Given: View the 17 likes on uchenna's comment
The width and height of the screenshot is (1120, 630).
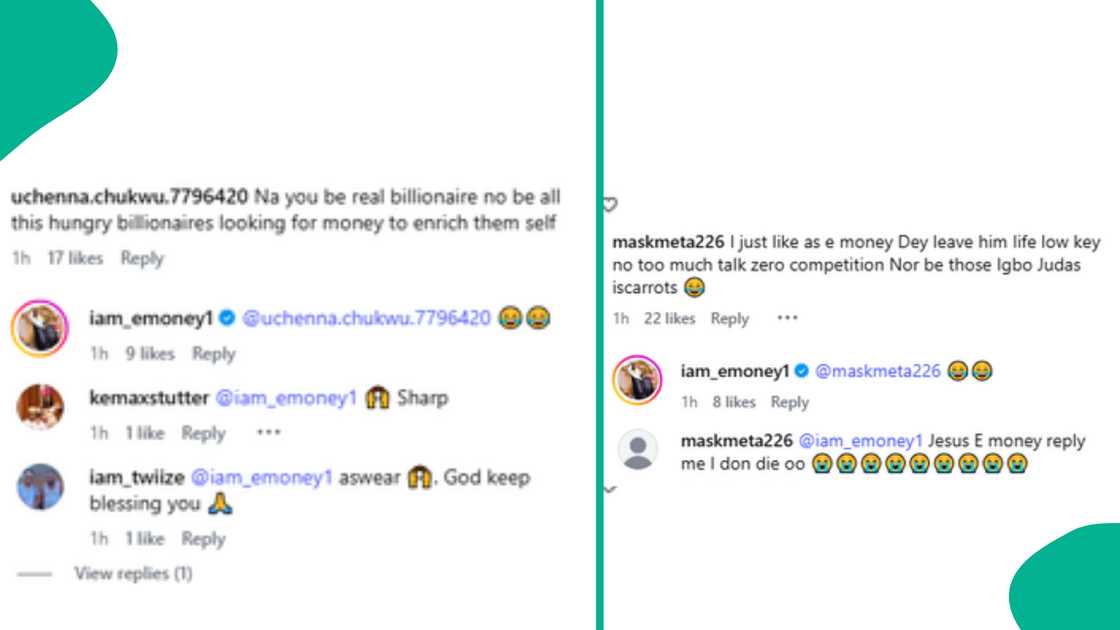Looking at the screenshot, I should [73, 258].
